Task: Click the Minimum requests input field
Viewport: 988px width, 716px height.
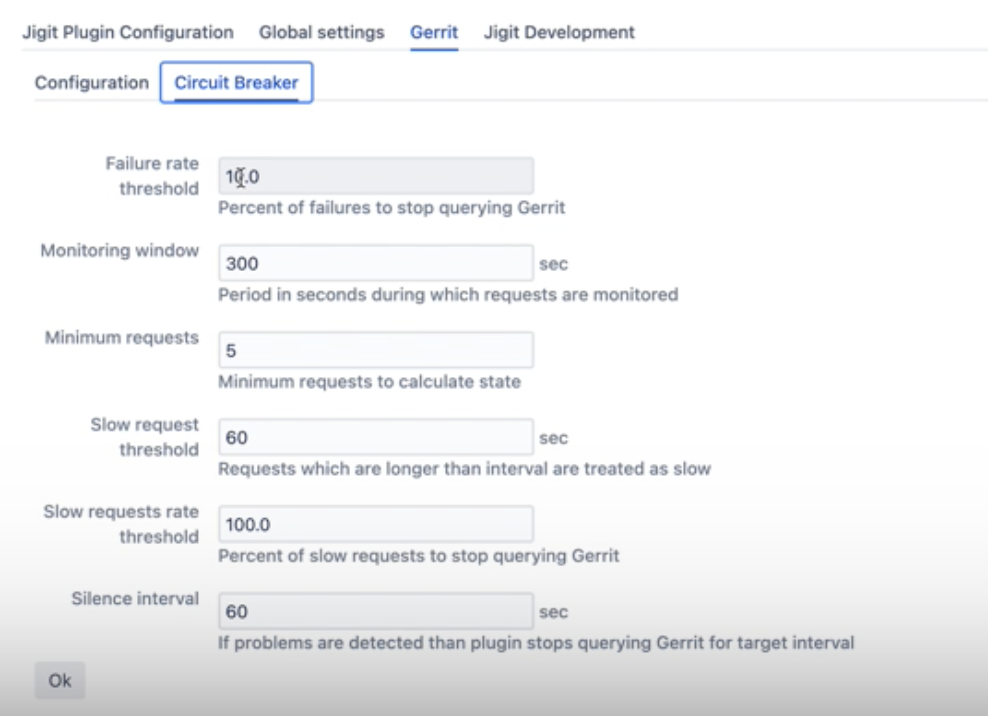Action: pyautogui.click(x=375, y=351)
